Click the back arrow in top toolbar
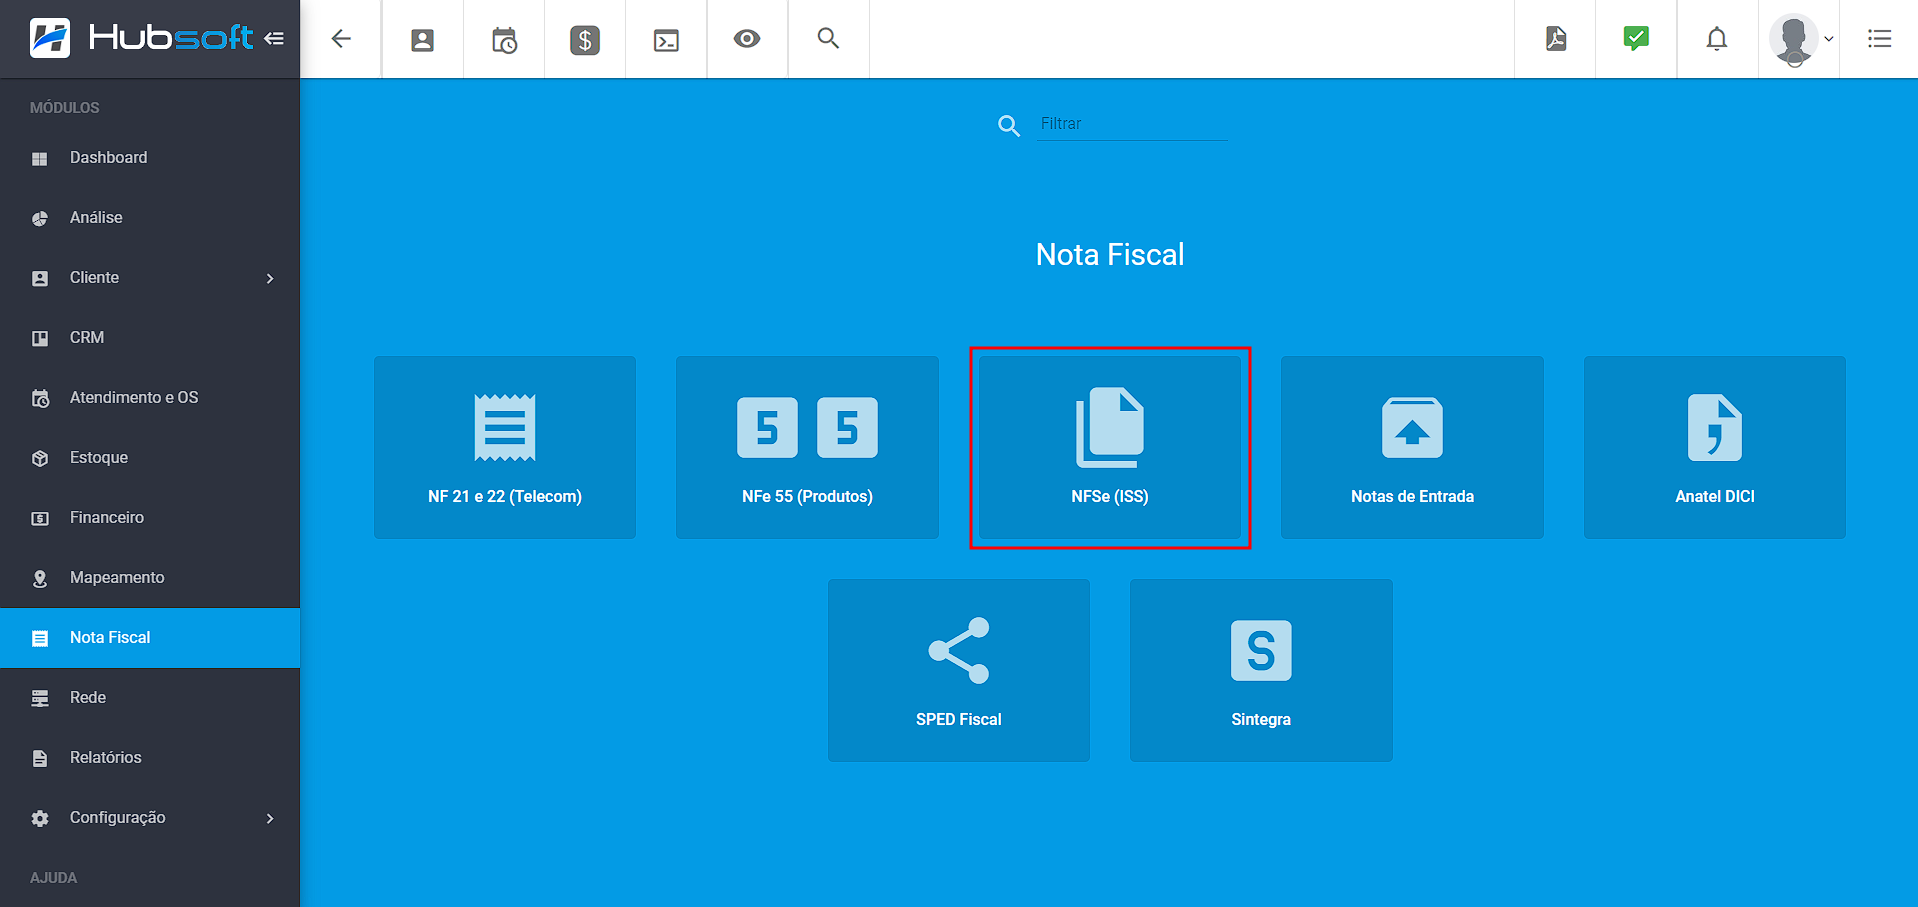1918x907 pixels. 341,39
